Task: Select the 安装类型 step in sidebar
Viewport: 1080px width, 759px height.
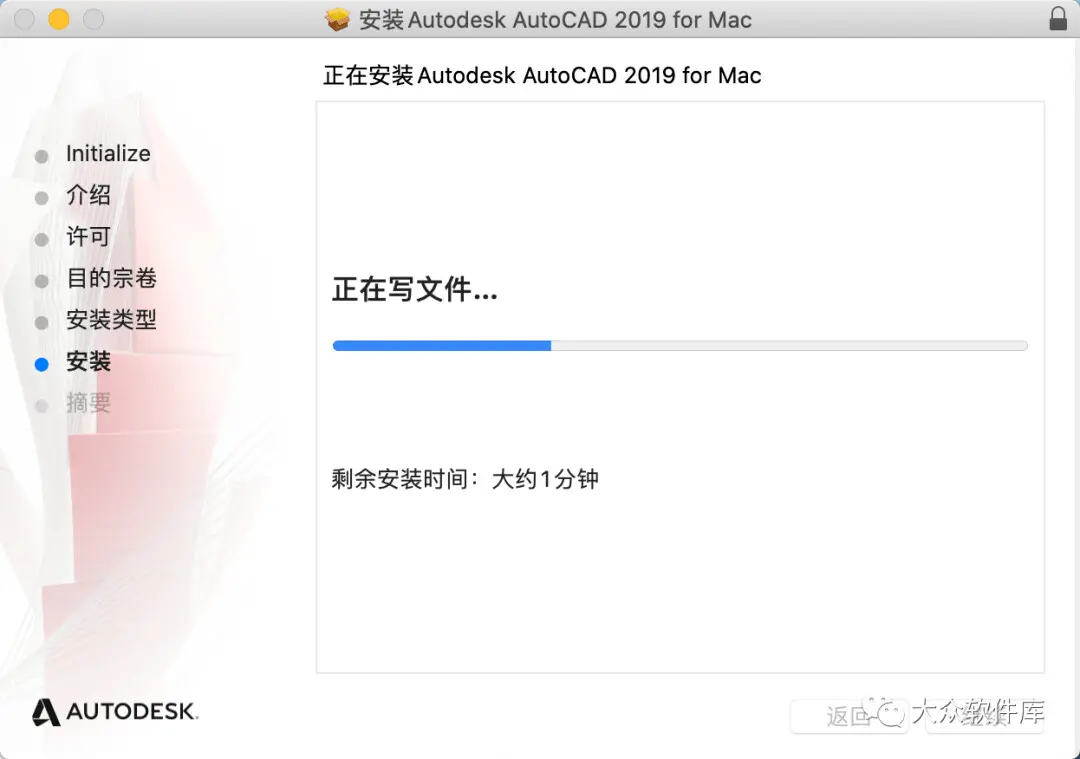Action: [112, 320]
